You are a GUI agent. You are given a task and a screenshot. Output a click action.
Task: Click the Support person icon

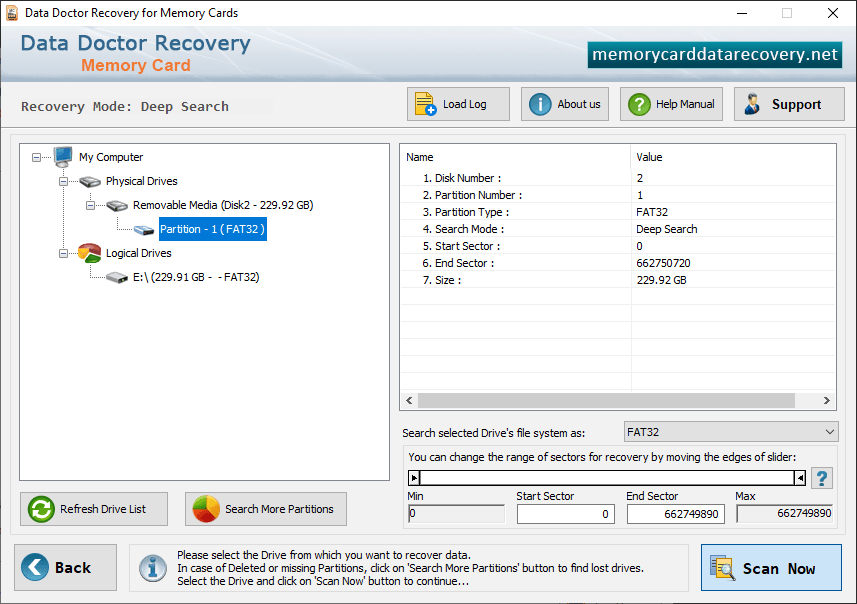point(753,104)
